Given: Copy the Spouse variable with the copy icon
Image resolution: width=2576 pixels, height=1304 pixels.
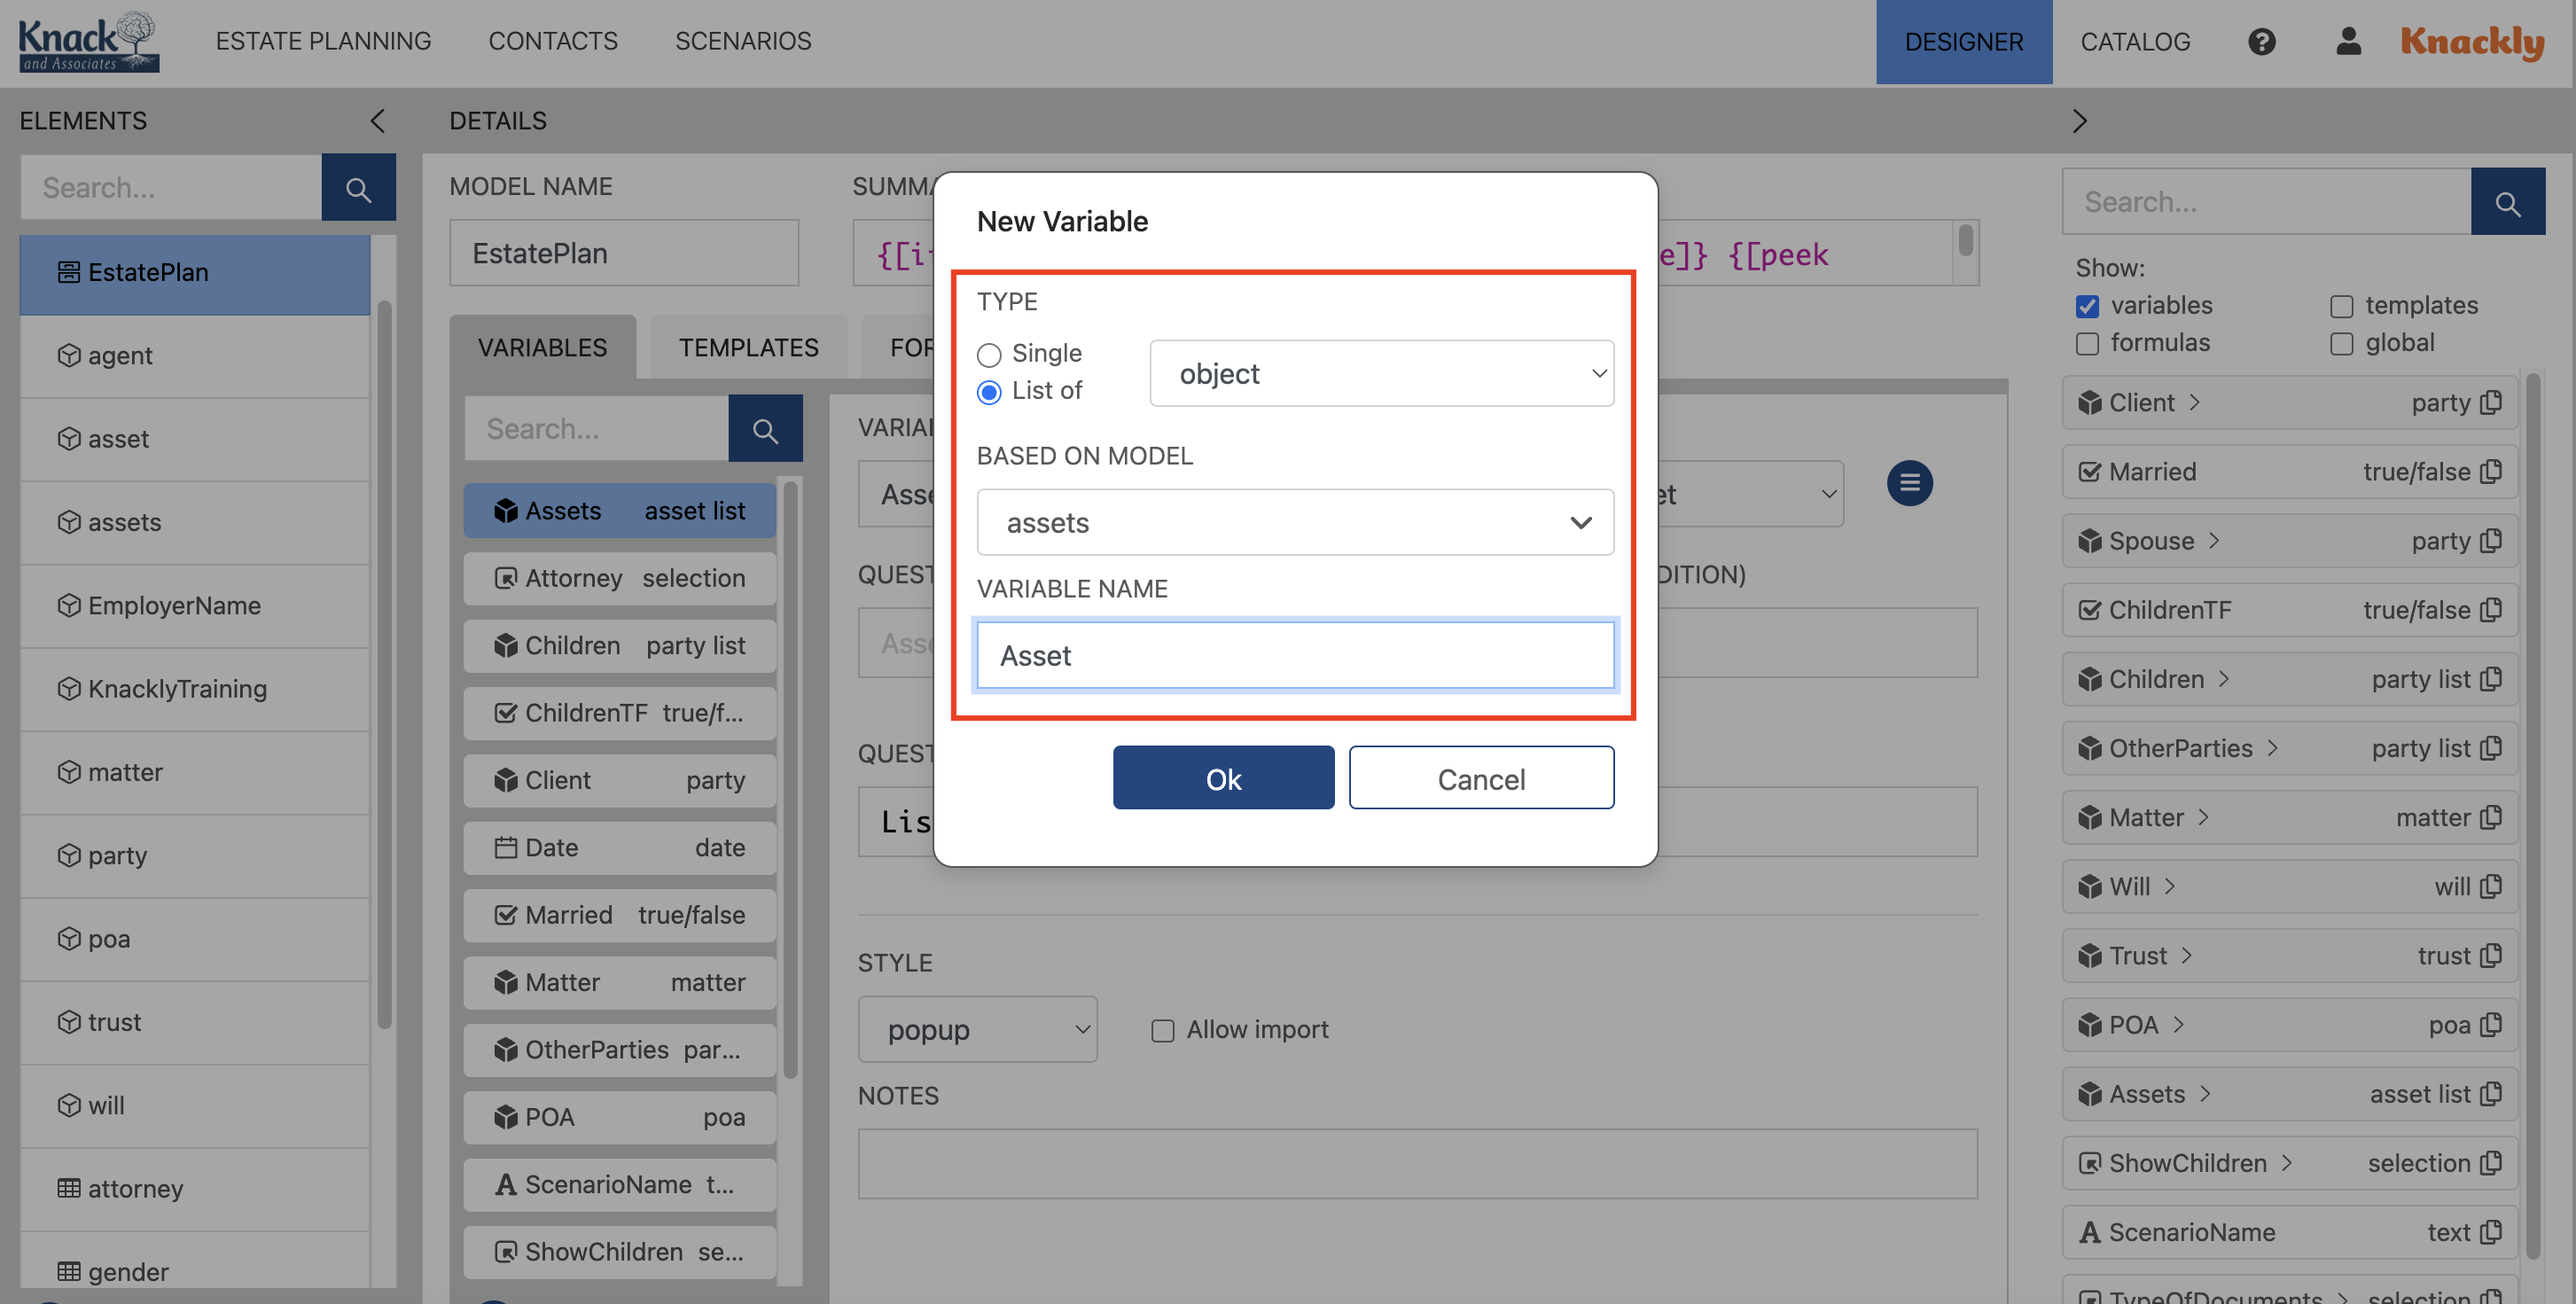Looking at the screenshot, I should [2491, 540].
